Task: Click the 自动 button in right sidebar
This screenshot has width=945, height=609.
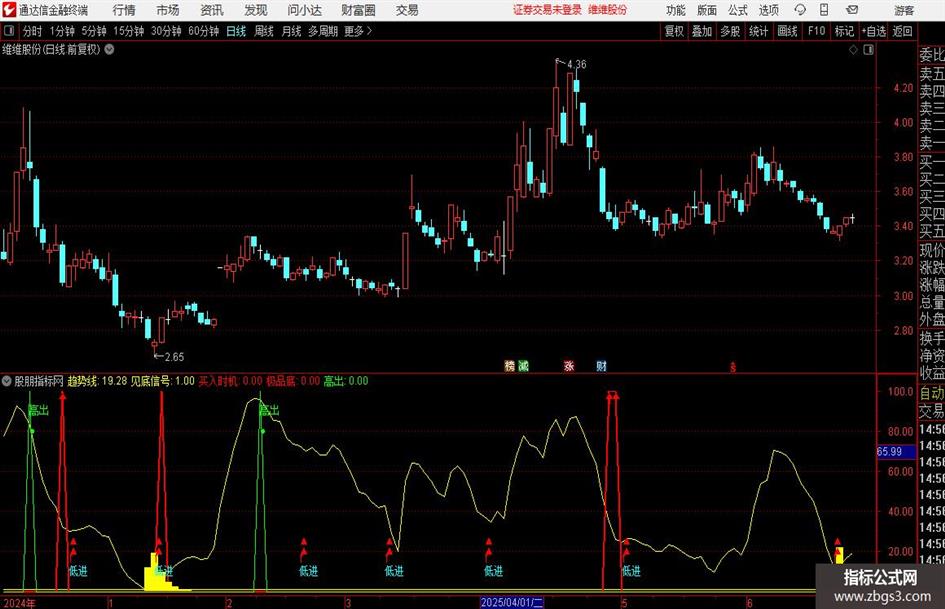Action: (931, 393)
